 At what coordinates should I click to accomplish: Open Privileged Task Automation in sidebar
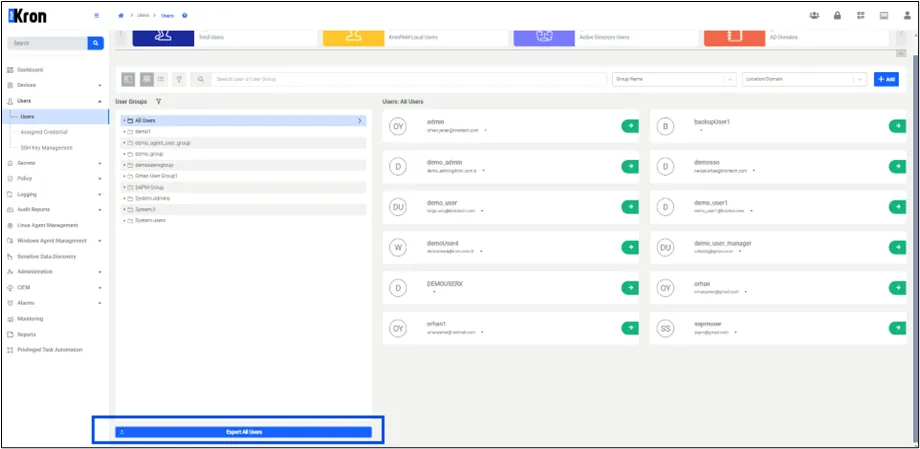pyautogui.click(x=49, y=350)
